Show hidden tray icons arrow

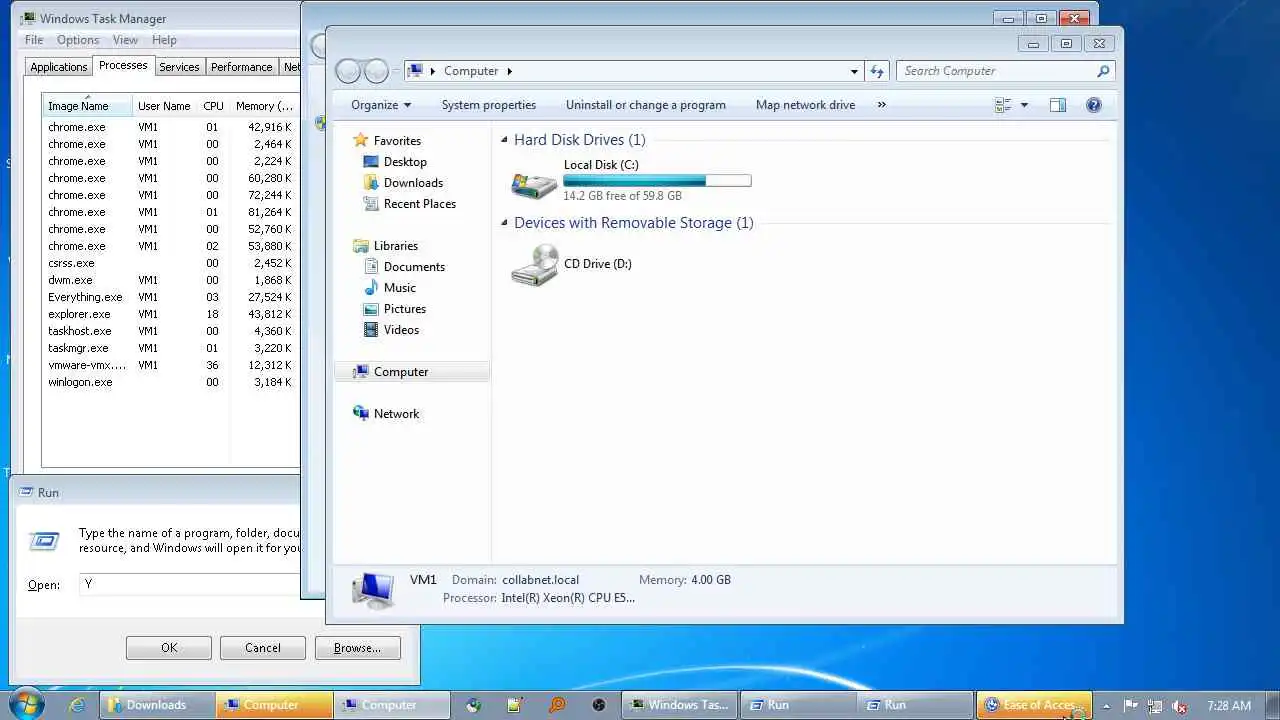click(1106, 706)
